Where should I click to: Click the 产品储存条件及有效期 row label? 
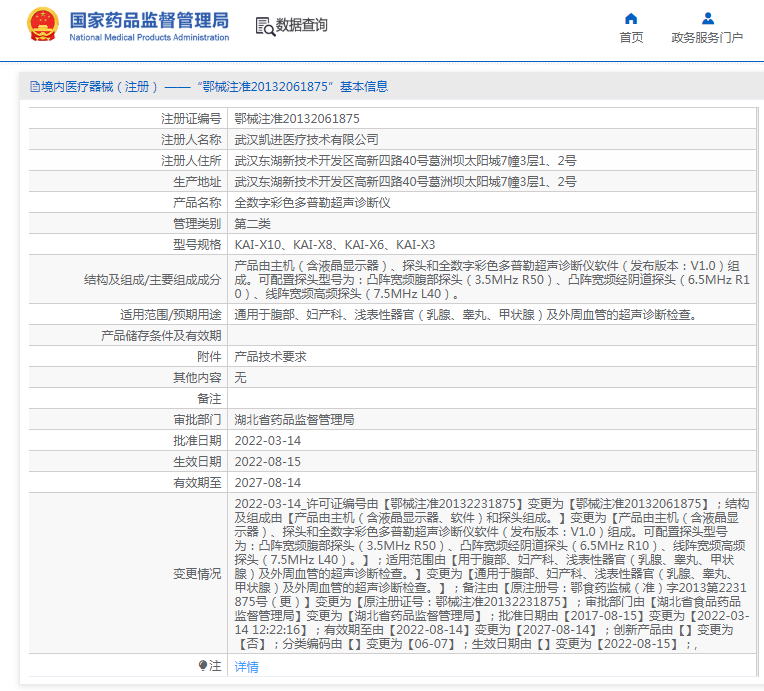(x=161, y=335)
